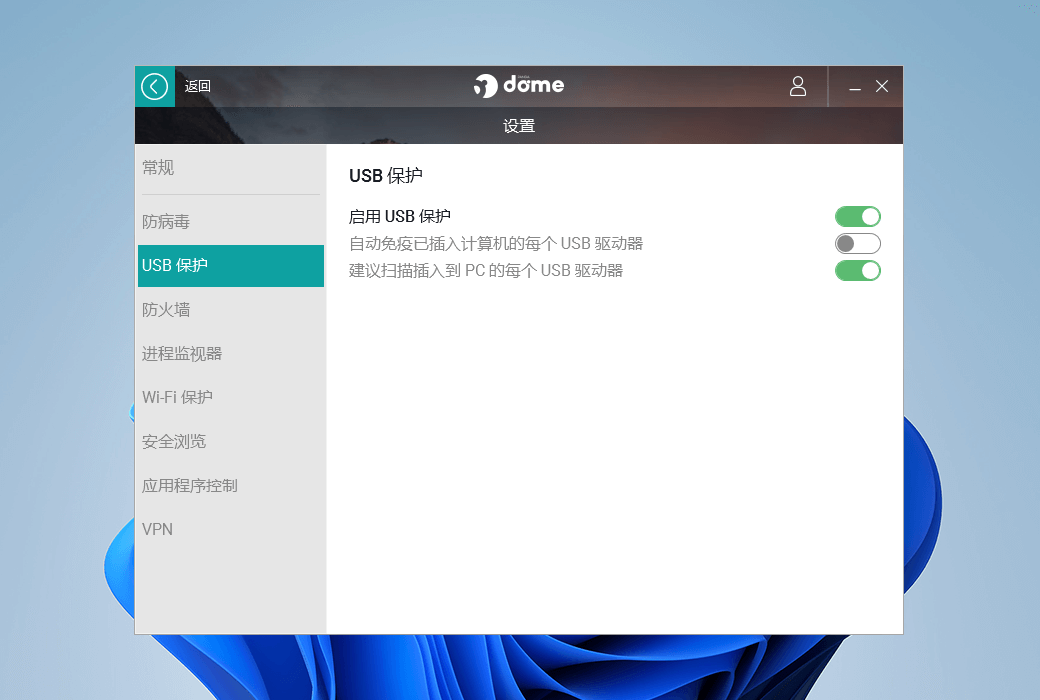This screenshot has height=700, width=1040.
Task: Switch to 应用程序控制 section
Action: coord(190,486)
